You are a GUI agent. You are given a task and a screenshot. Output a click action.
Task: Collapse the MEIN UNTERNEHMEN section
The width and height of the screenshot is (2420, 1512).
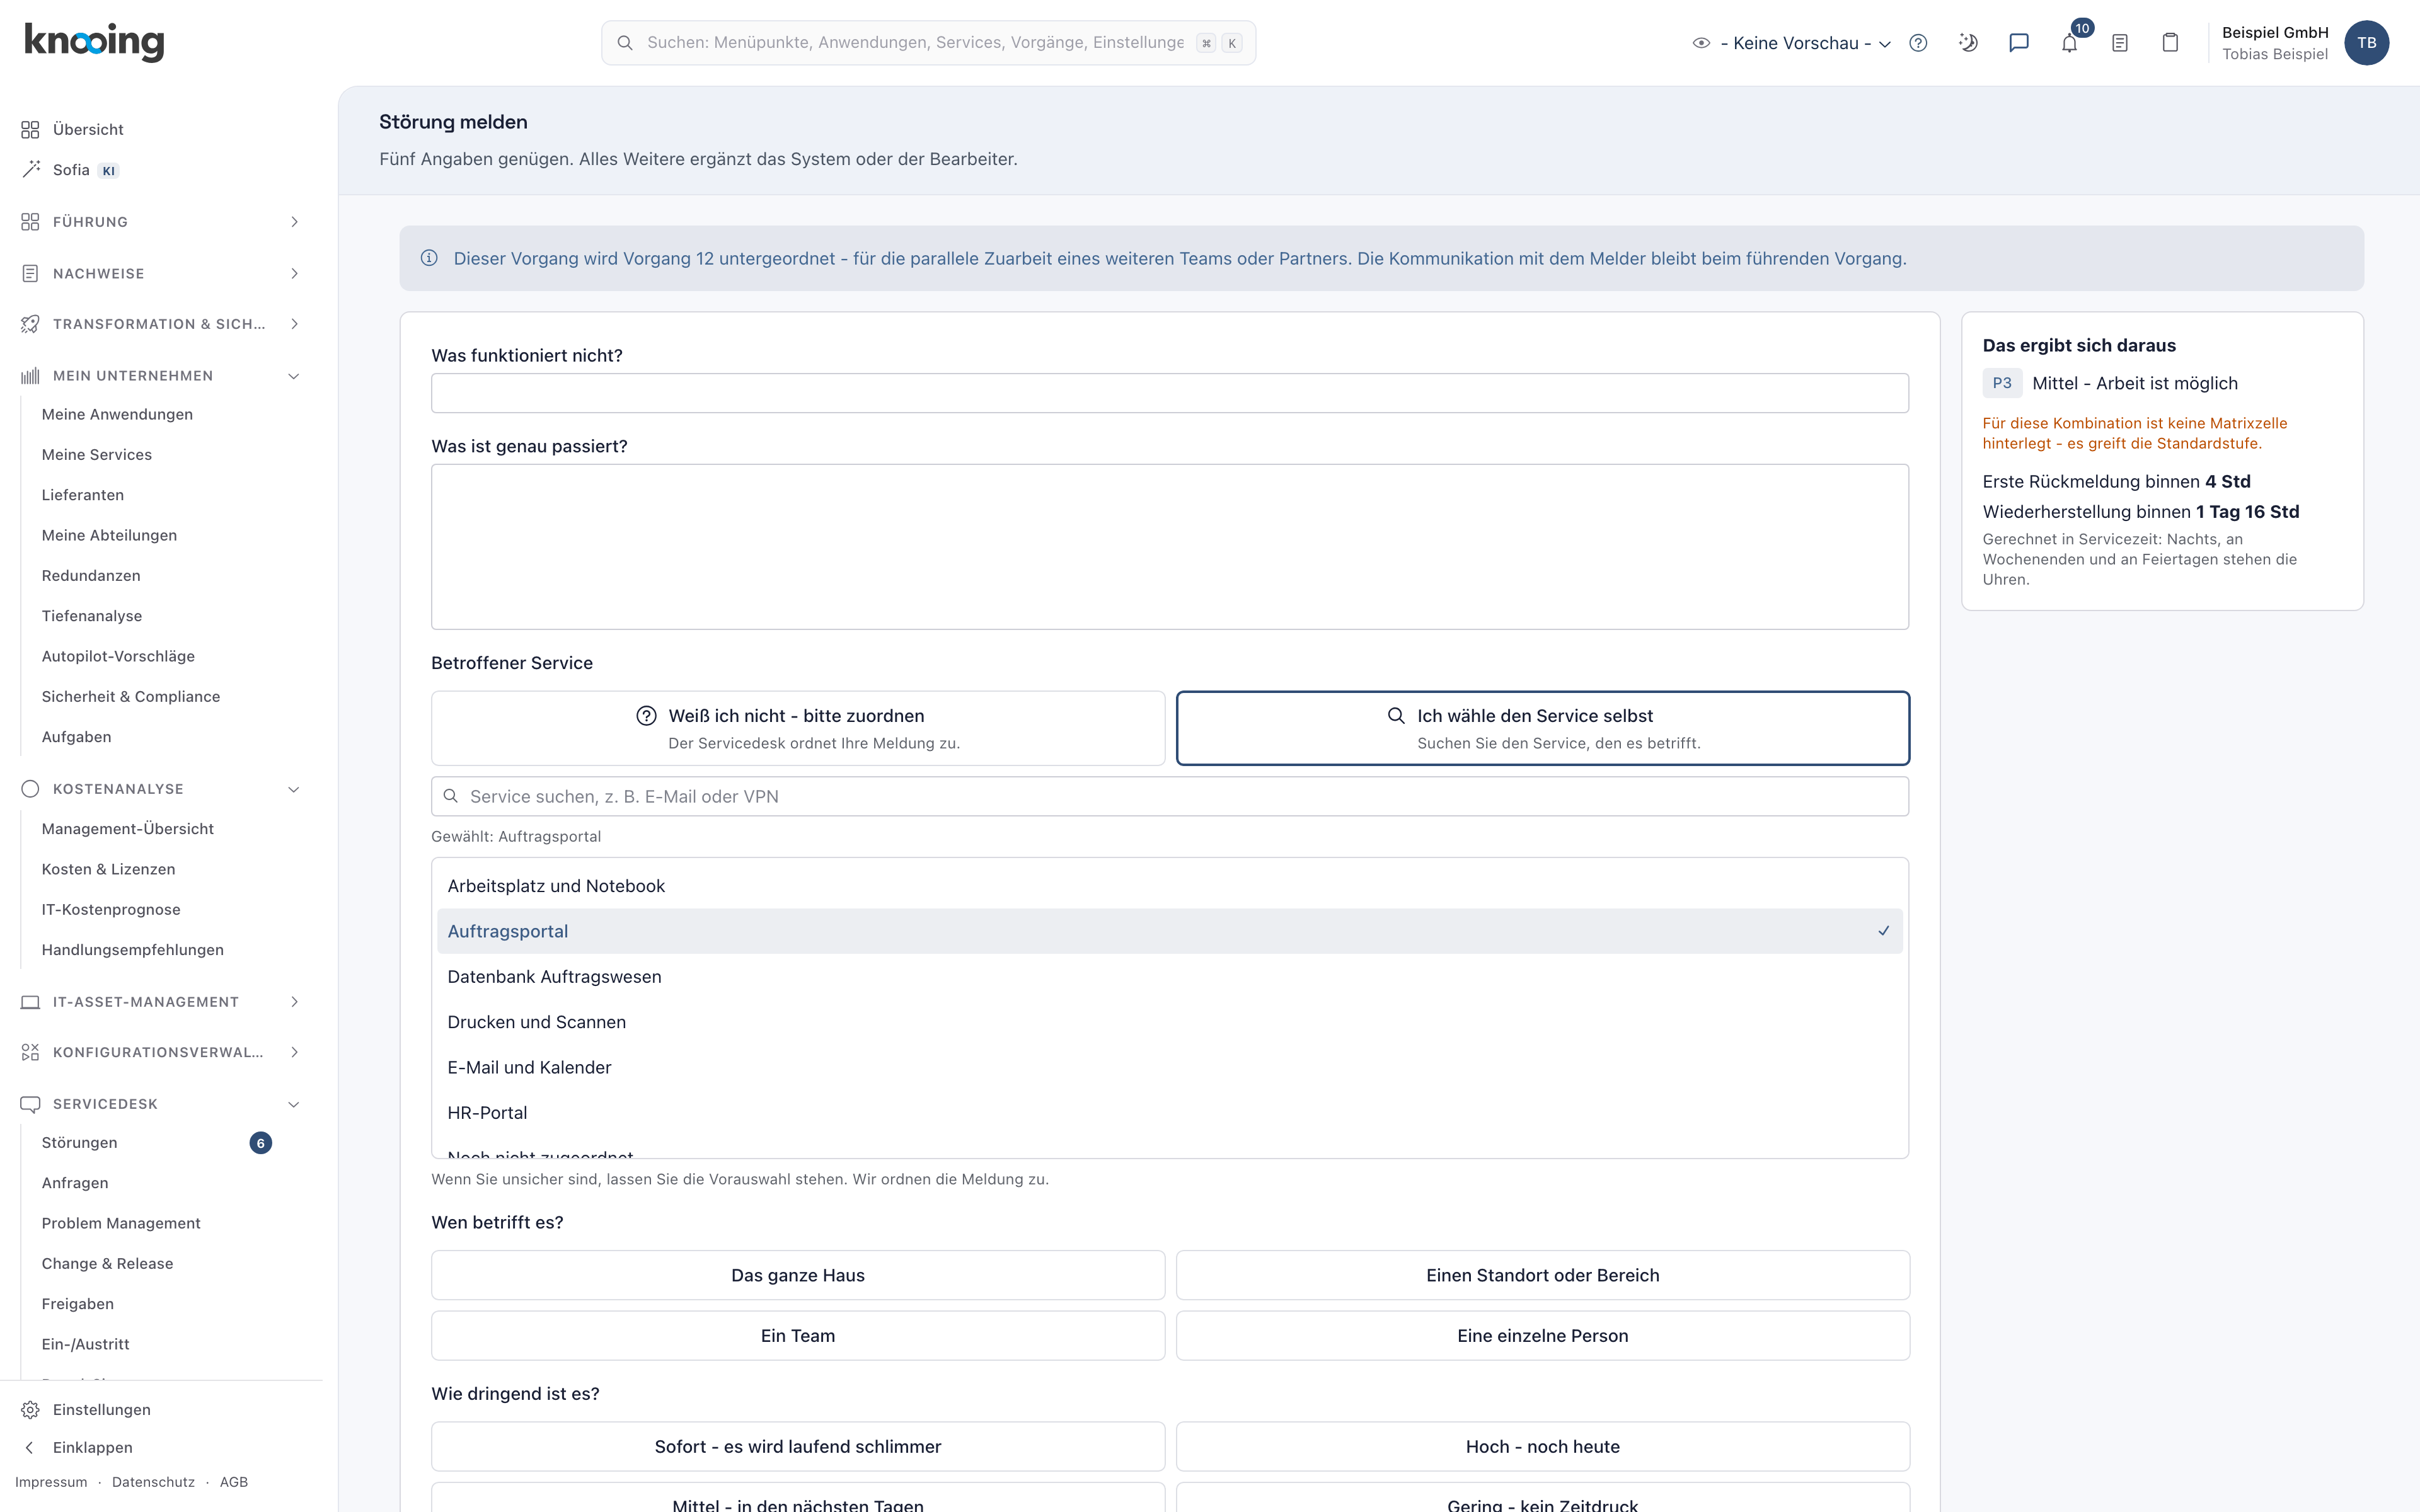pyautogui.click(x=160, y=376)
